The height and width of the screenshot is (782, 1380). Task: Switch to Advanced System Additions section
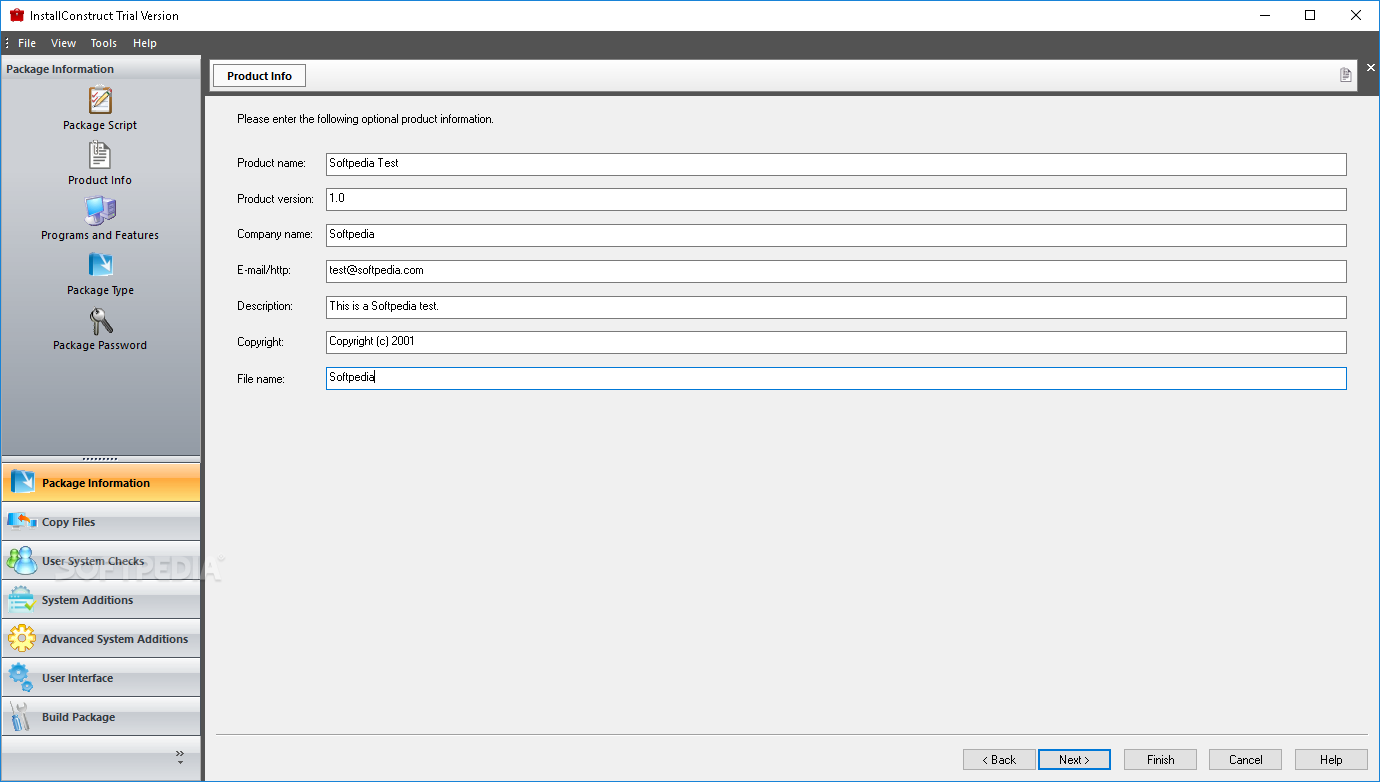(x=101, y=639)
